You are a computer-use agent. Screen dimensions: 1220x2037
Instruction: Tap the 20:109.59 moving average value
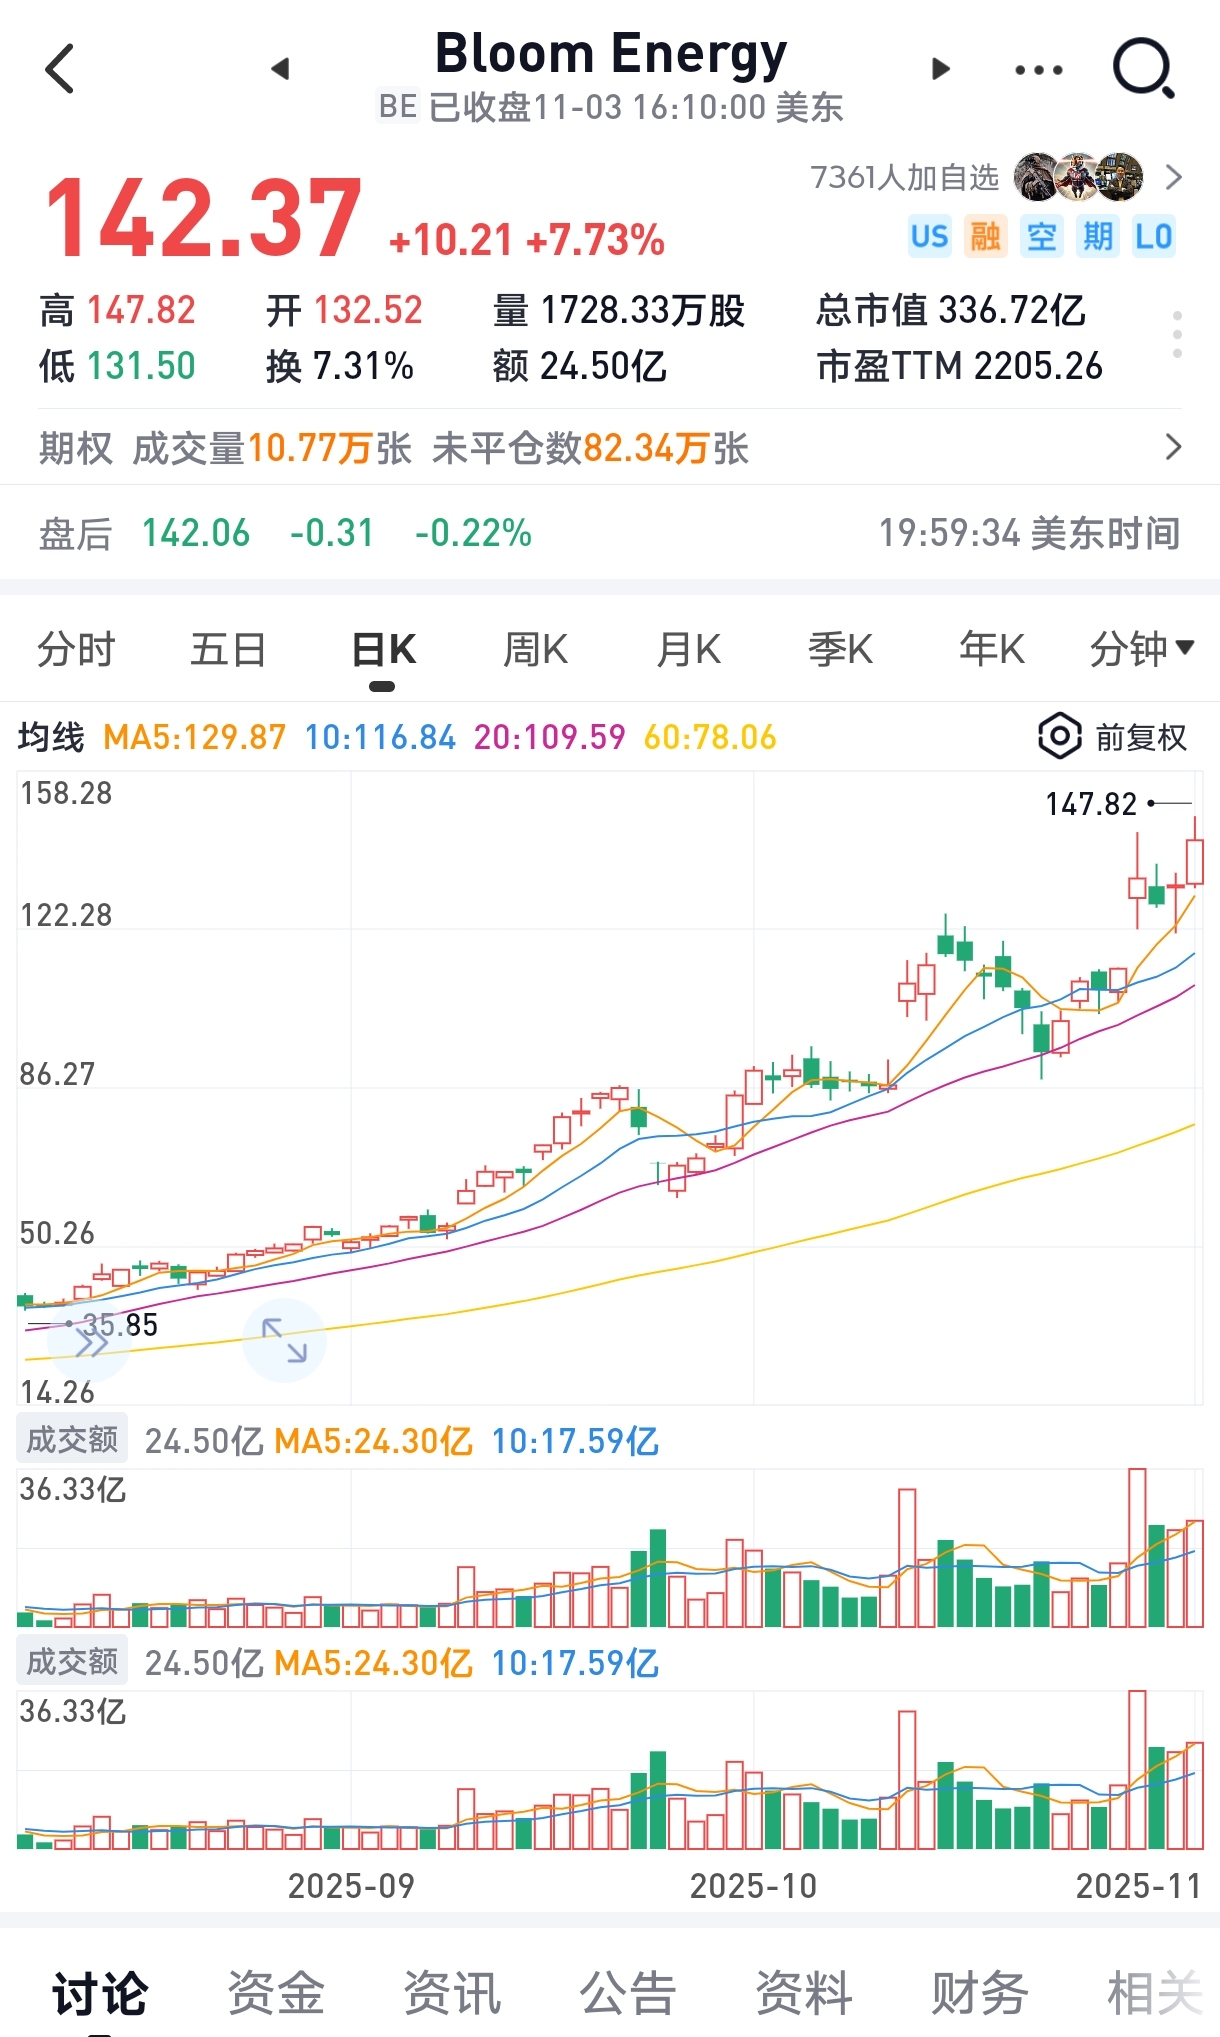pyautogui.click(x=549, y=738)
